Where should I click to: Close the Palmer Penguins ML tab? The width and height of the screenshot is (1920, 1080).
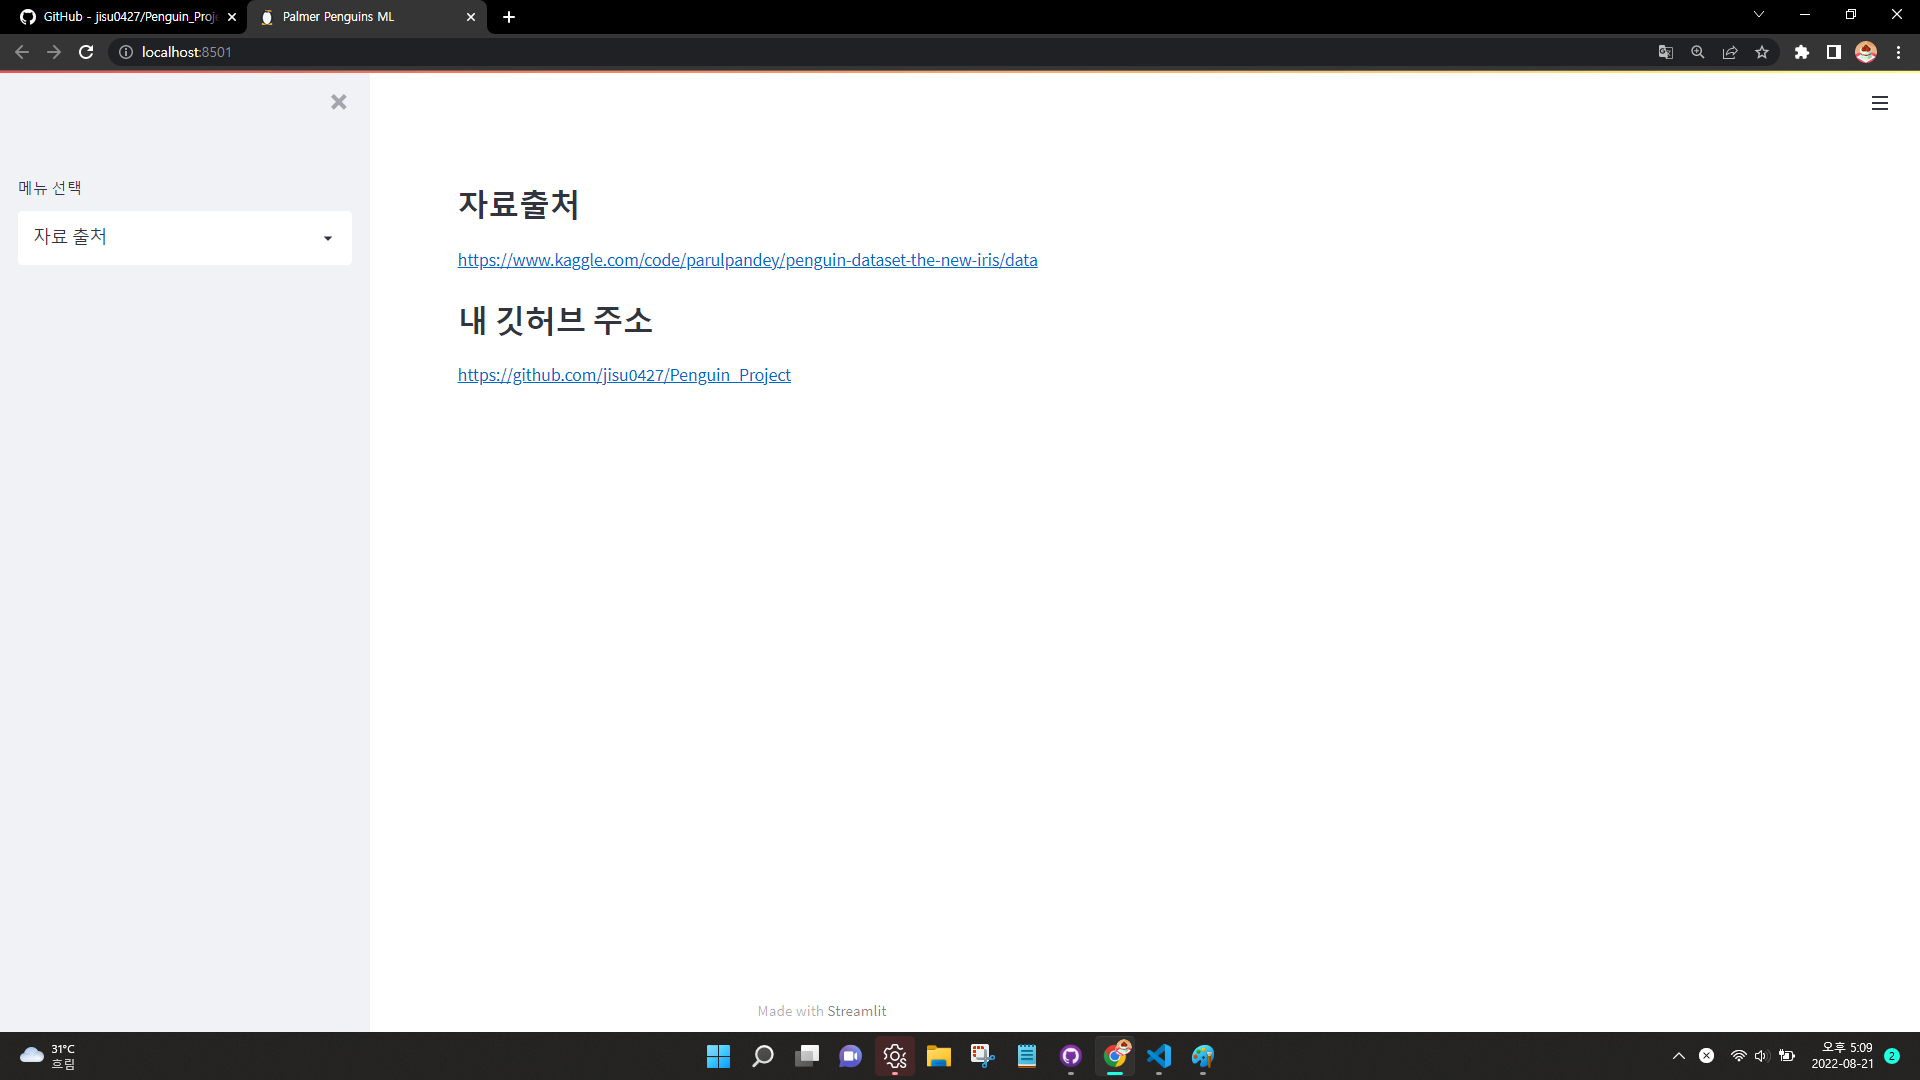pyautogui.click(x=471, y=17)
